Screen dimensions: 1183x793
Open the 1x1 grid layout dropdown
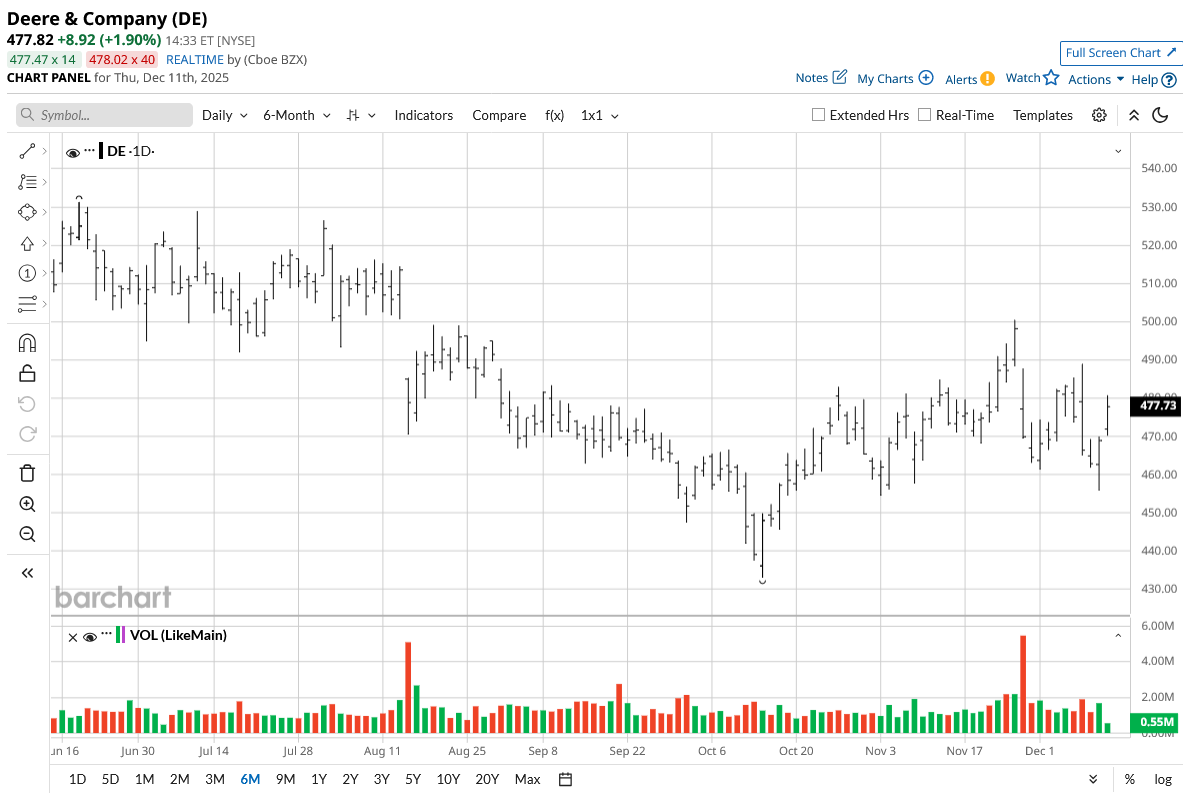[x=600, y=115]
